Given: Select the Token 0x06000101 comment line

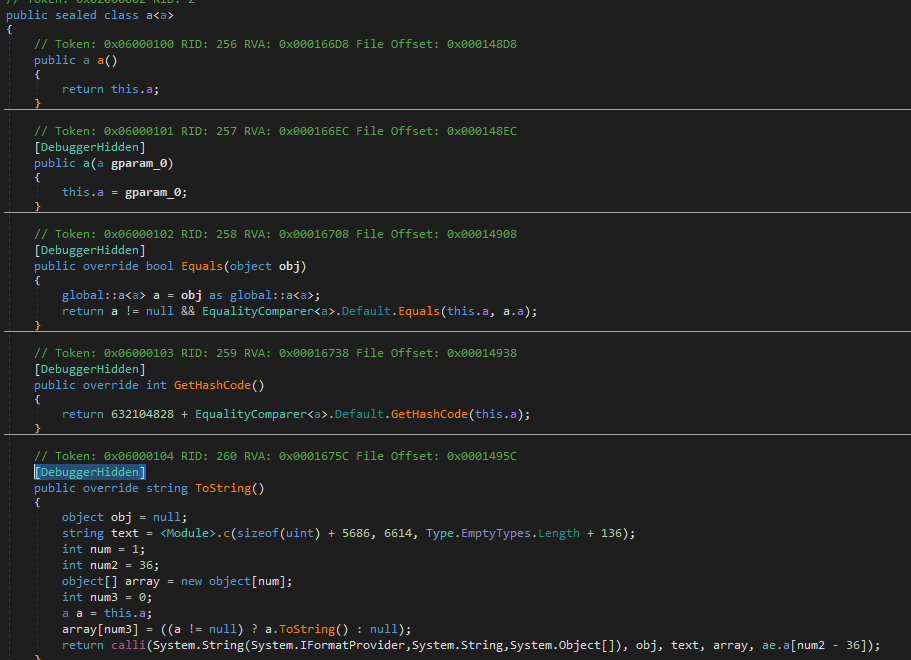Looking at the screenshot, I should pos(275,131).
